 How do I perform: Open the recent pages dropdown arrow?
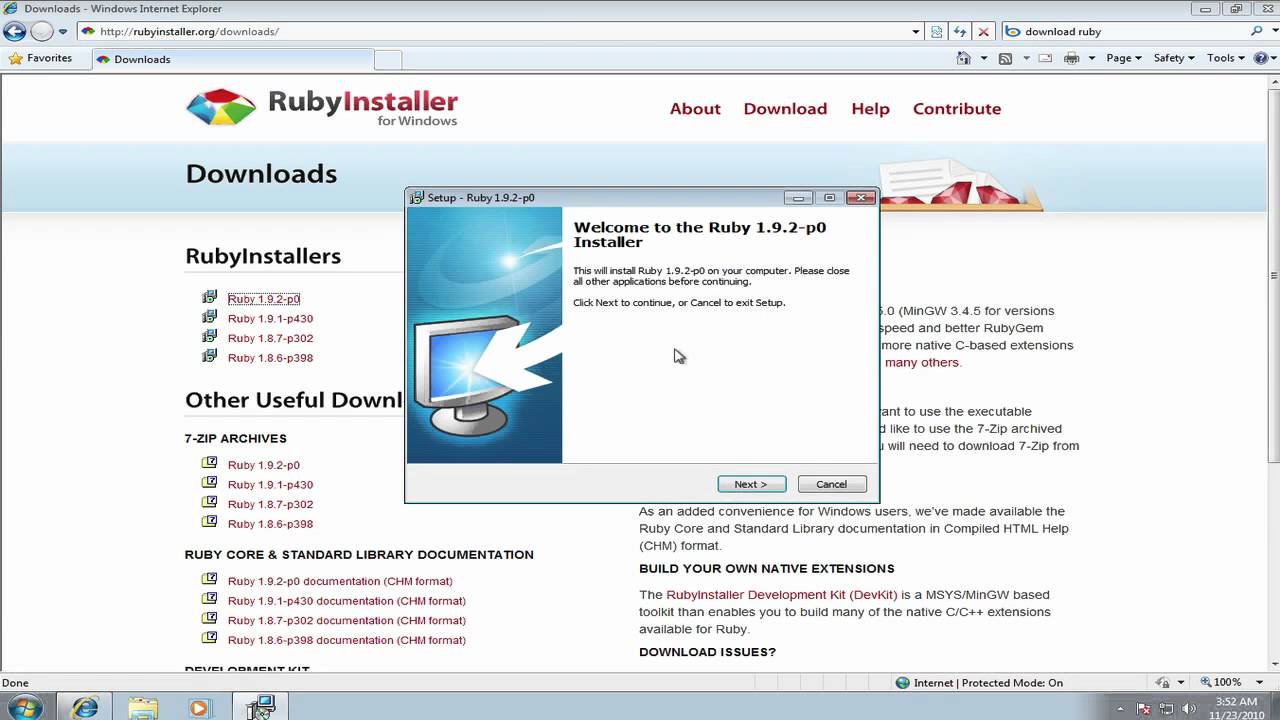(x=63, y=32)
